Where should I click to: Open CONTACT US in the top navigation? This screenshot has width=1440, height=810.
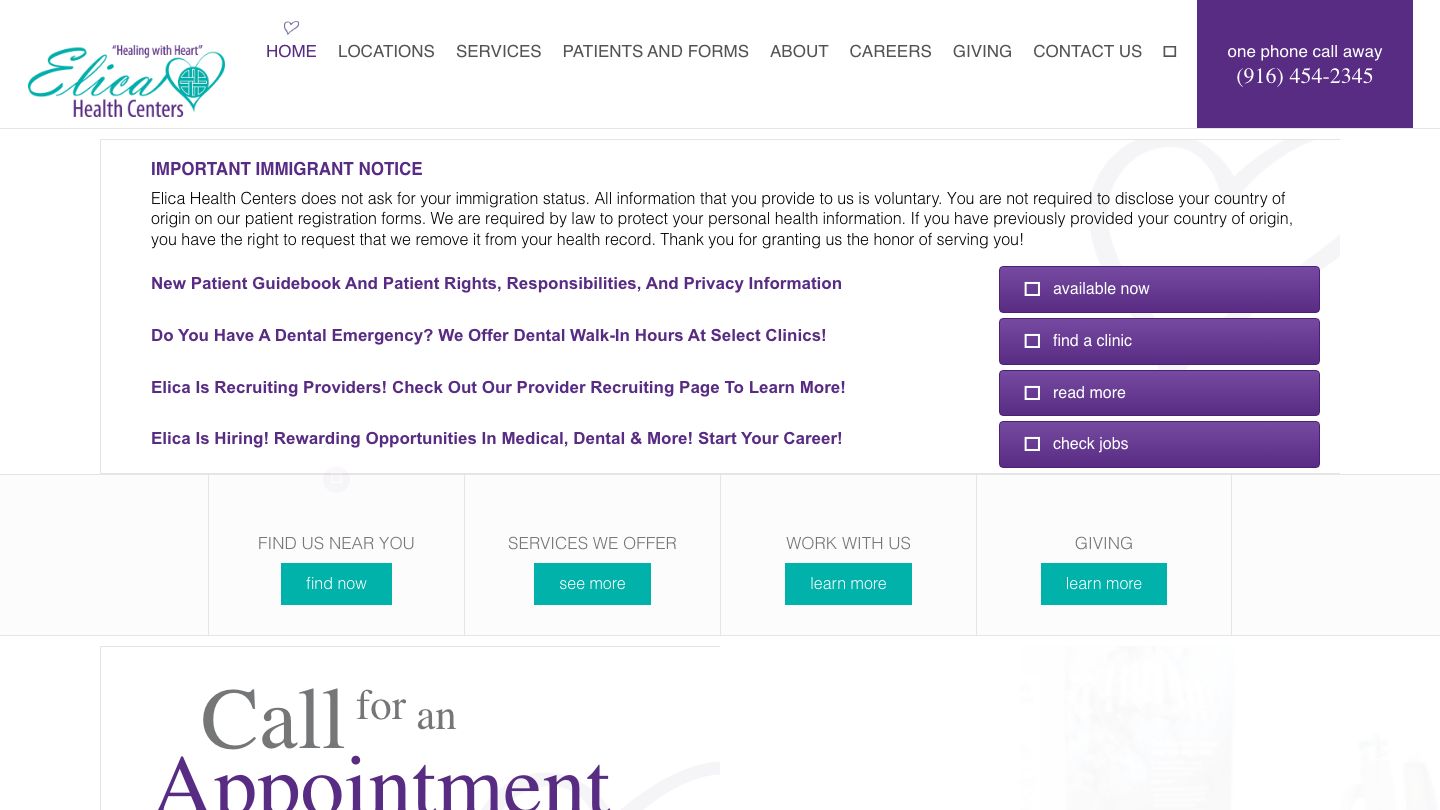coord(1087,51)
